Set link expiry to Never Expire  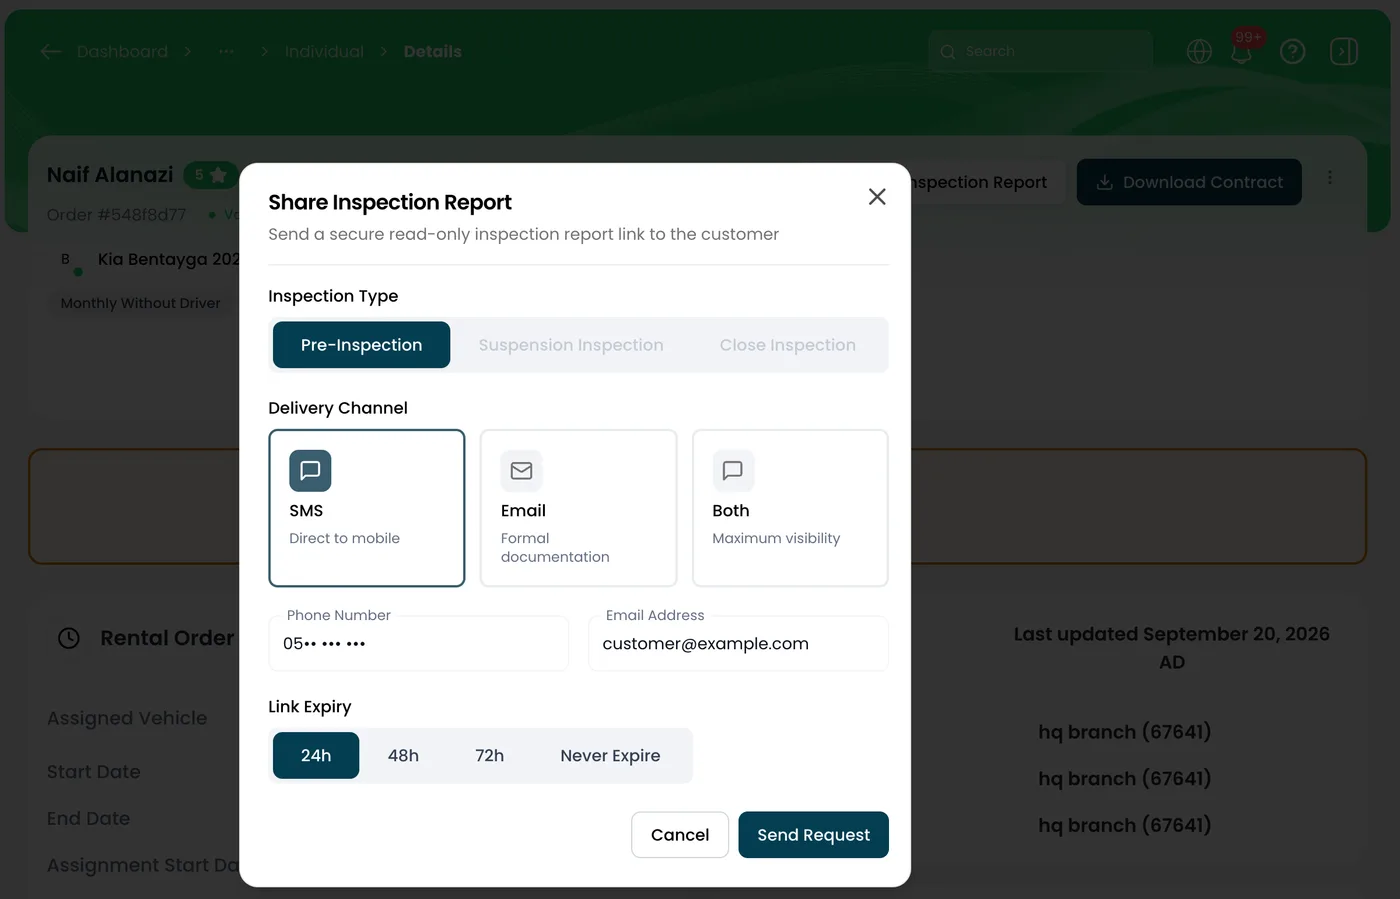(x=610, y=756)
